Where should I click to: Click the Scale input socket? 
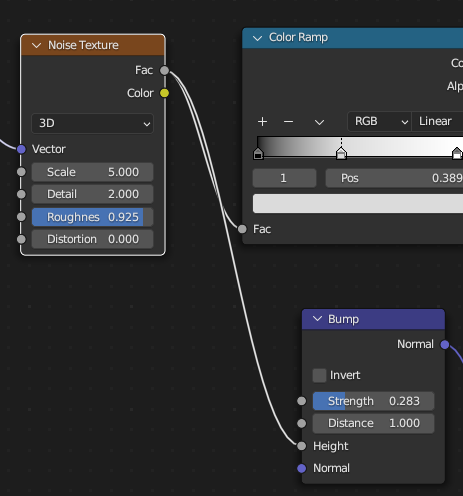[x=21, y=172]
